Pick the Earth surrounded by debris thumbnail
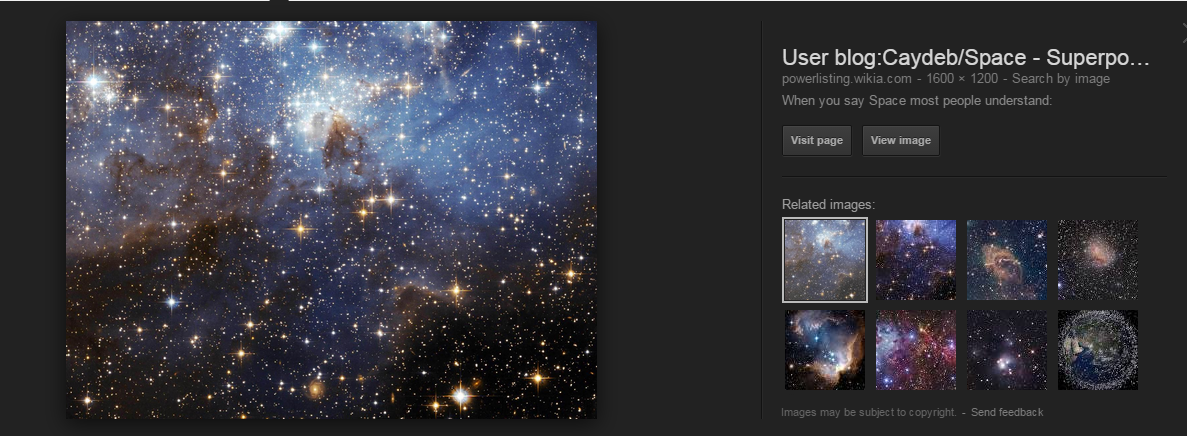 (1098, 350)
